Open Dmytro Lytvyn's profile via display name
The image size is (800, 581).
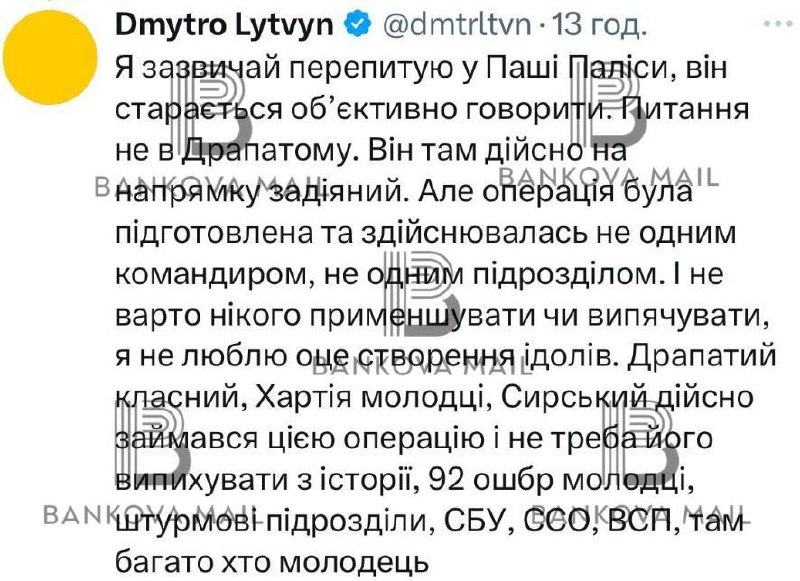224,23
